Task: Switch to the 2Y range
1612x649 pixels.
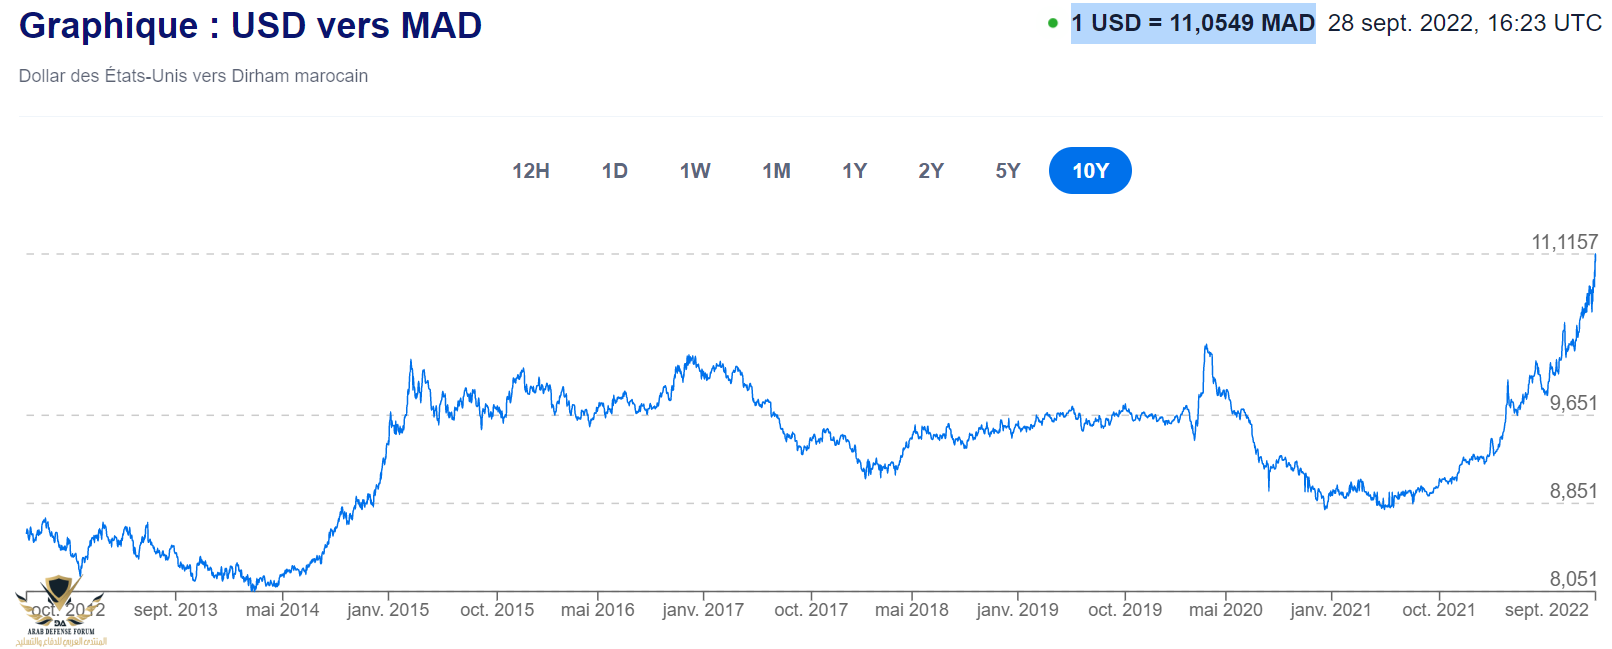Action: coord(931,171)
